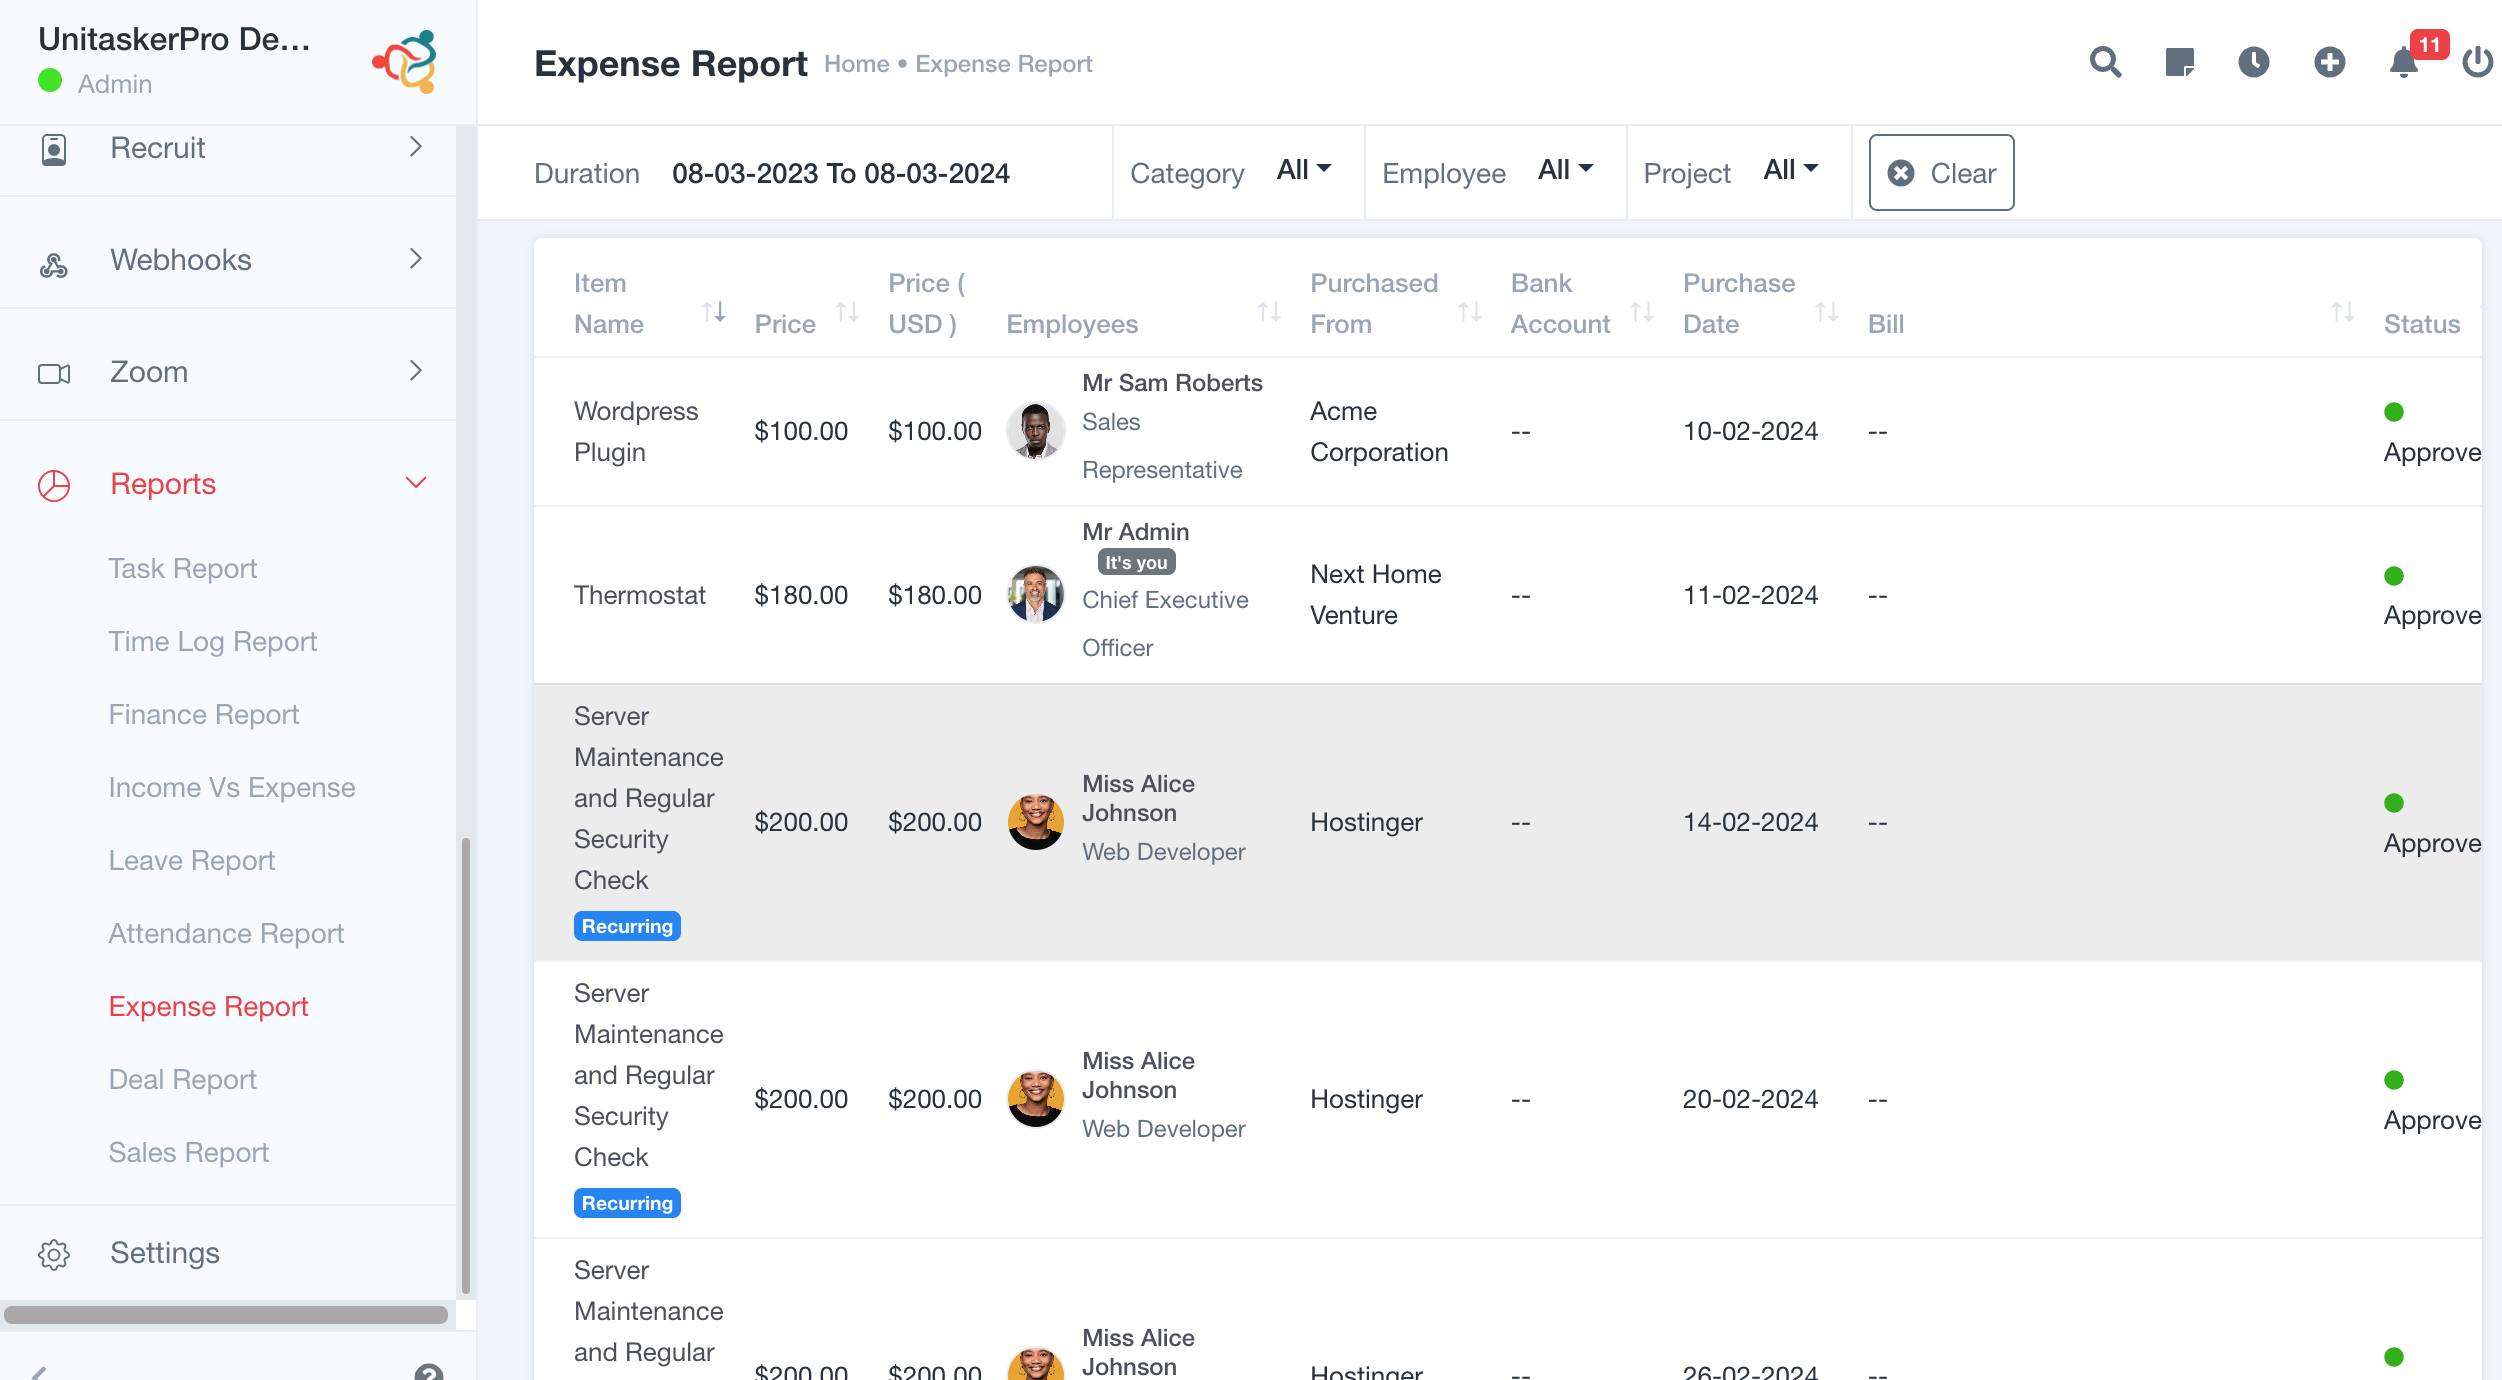Click Mr Admin avatar photo
This screenshot has height=1380, width=2502.
(x=1036, y=594)
